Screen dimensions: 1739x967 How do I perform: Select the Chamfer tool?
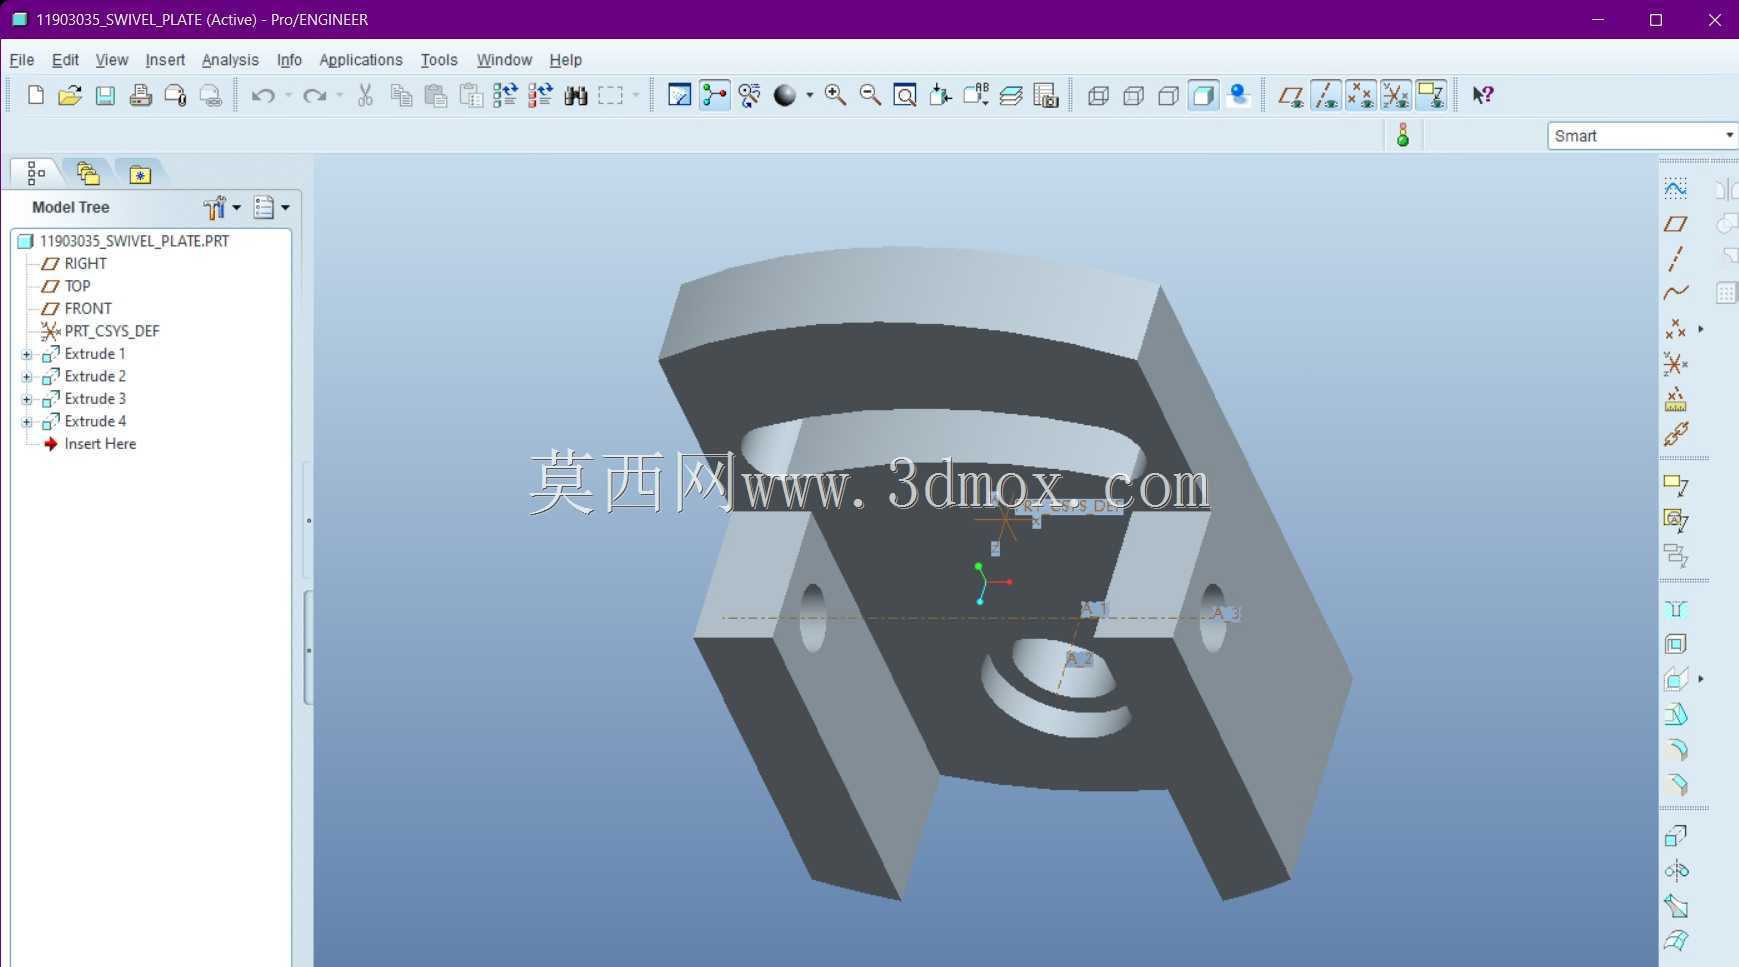point(1677,784)
